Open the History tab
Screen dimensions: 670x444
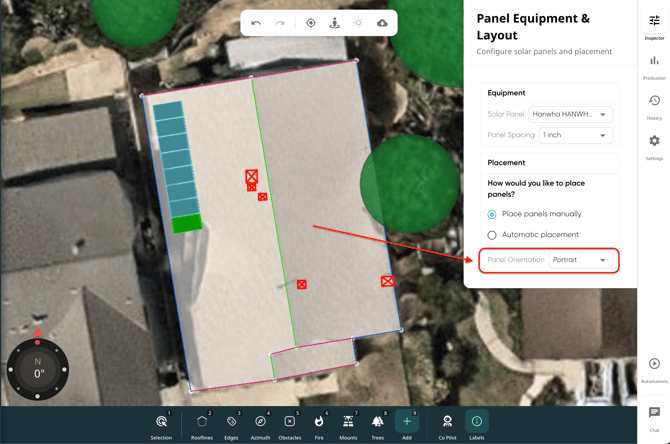click(x=654, y=105)
